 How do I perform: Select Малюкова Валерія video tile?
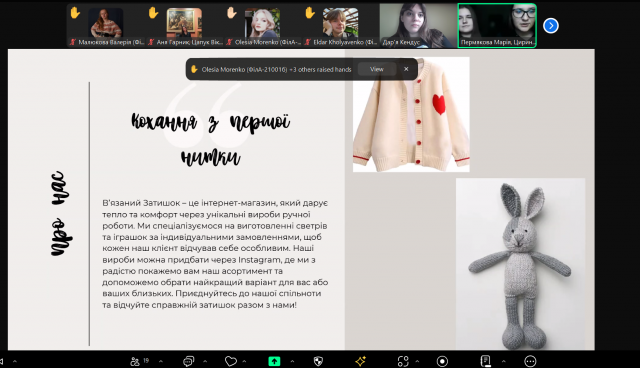click(106, 26)
